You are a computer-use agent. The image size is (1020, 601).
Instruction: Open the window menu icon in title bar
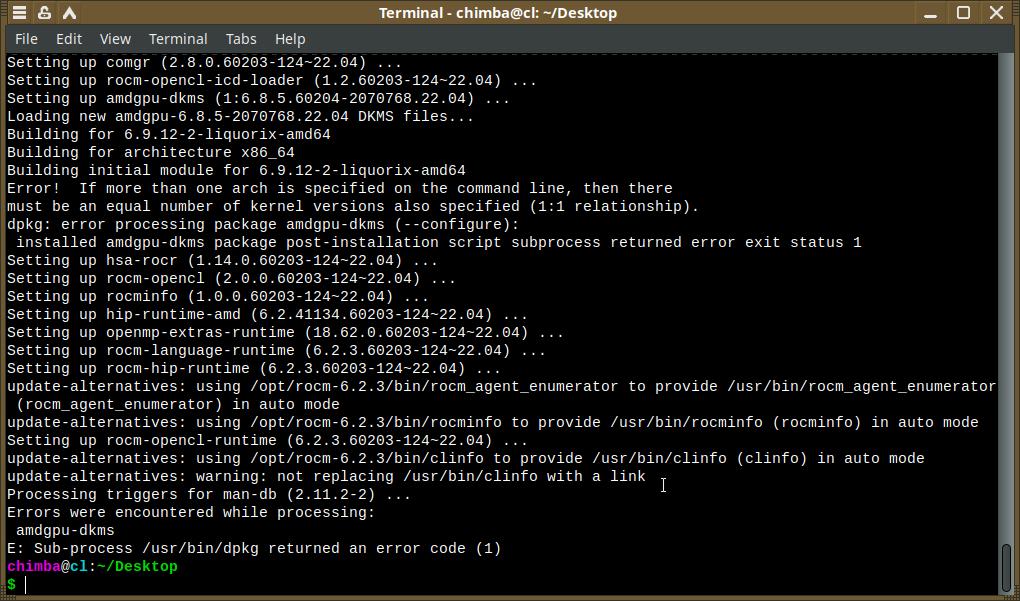[x=20, y=12]
